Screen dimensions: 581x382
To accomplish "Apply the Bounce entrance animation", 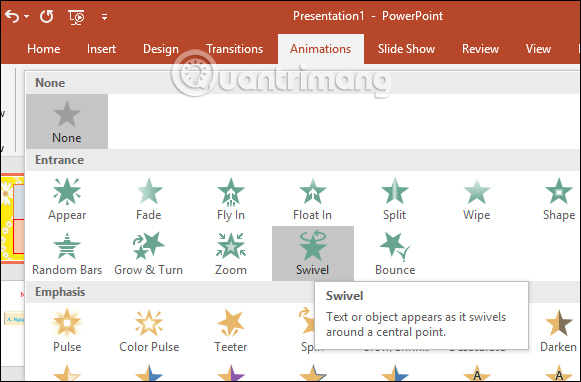I will (x=395, y=254).
